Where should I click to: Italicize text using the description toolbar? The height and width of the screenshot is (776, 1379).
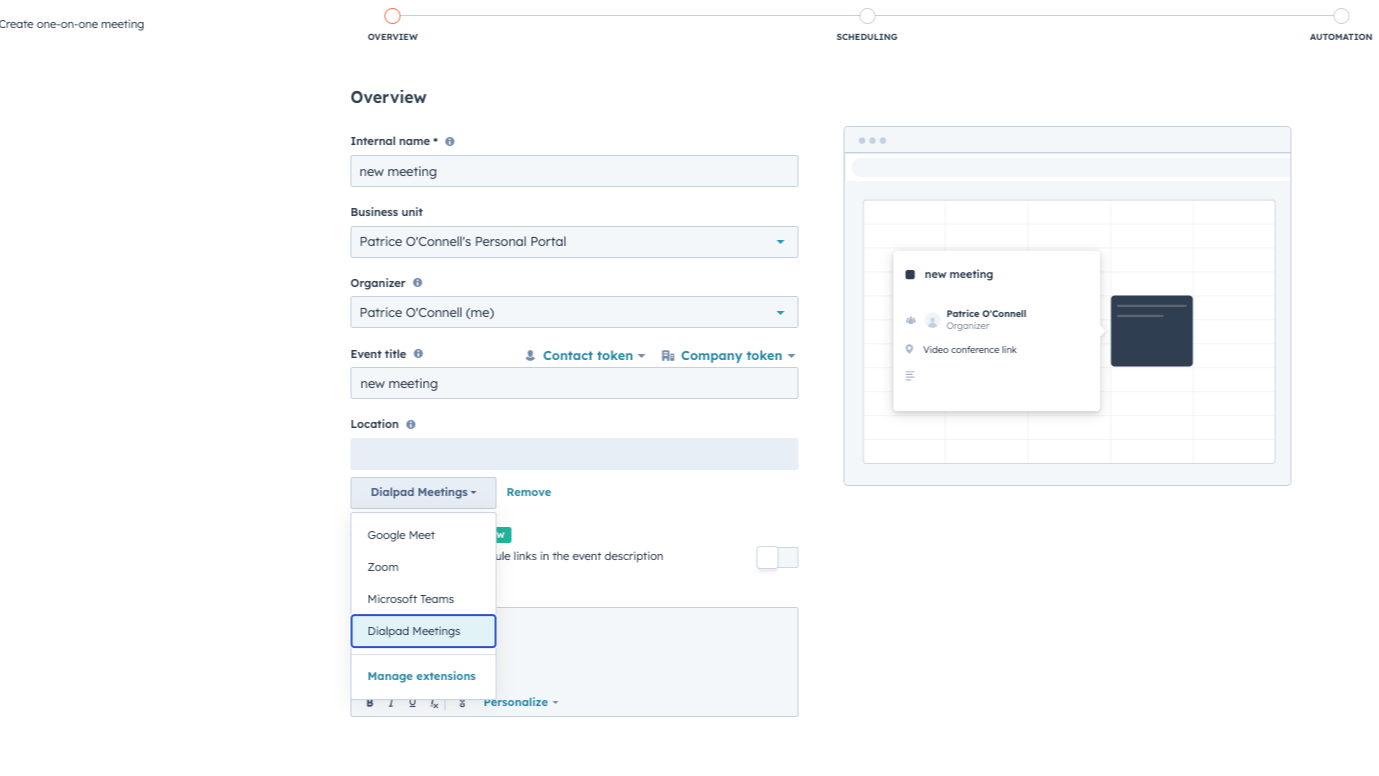(x=391, y=703)
